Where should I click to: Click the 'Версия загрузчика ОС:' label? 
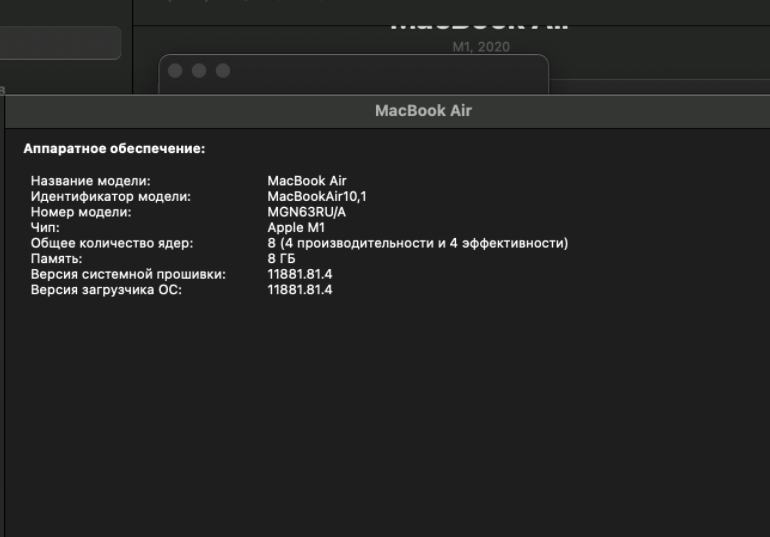pyautogui.click(x=106, y=290)
